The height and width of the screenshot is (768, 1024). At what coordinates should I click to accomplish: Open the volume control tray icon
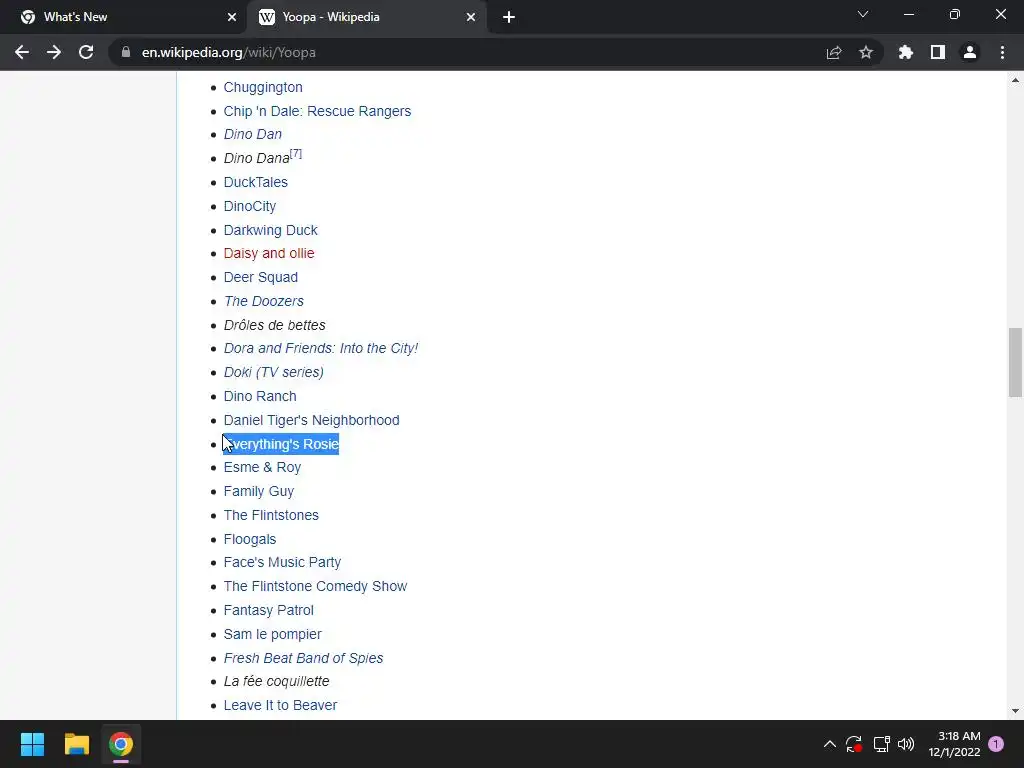click(906, 744)
